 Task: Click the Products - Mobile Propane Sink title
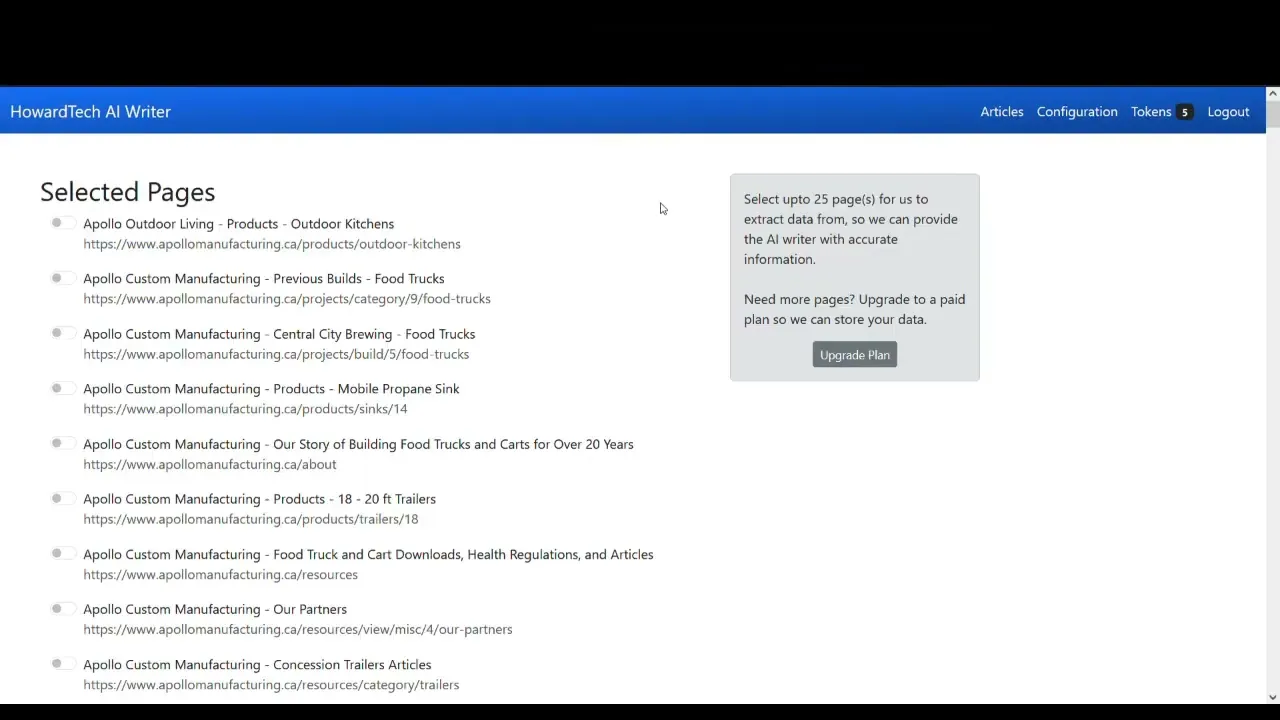271,389
